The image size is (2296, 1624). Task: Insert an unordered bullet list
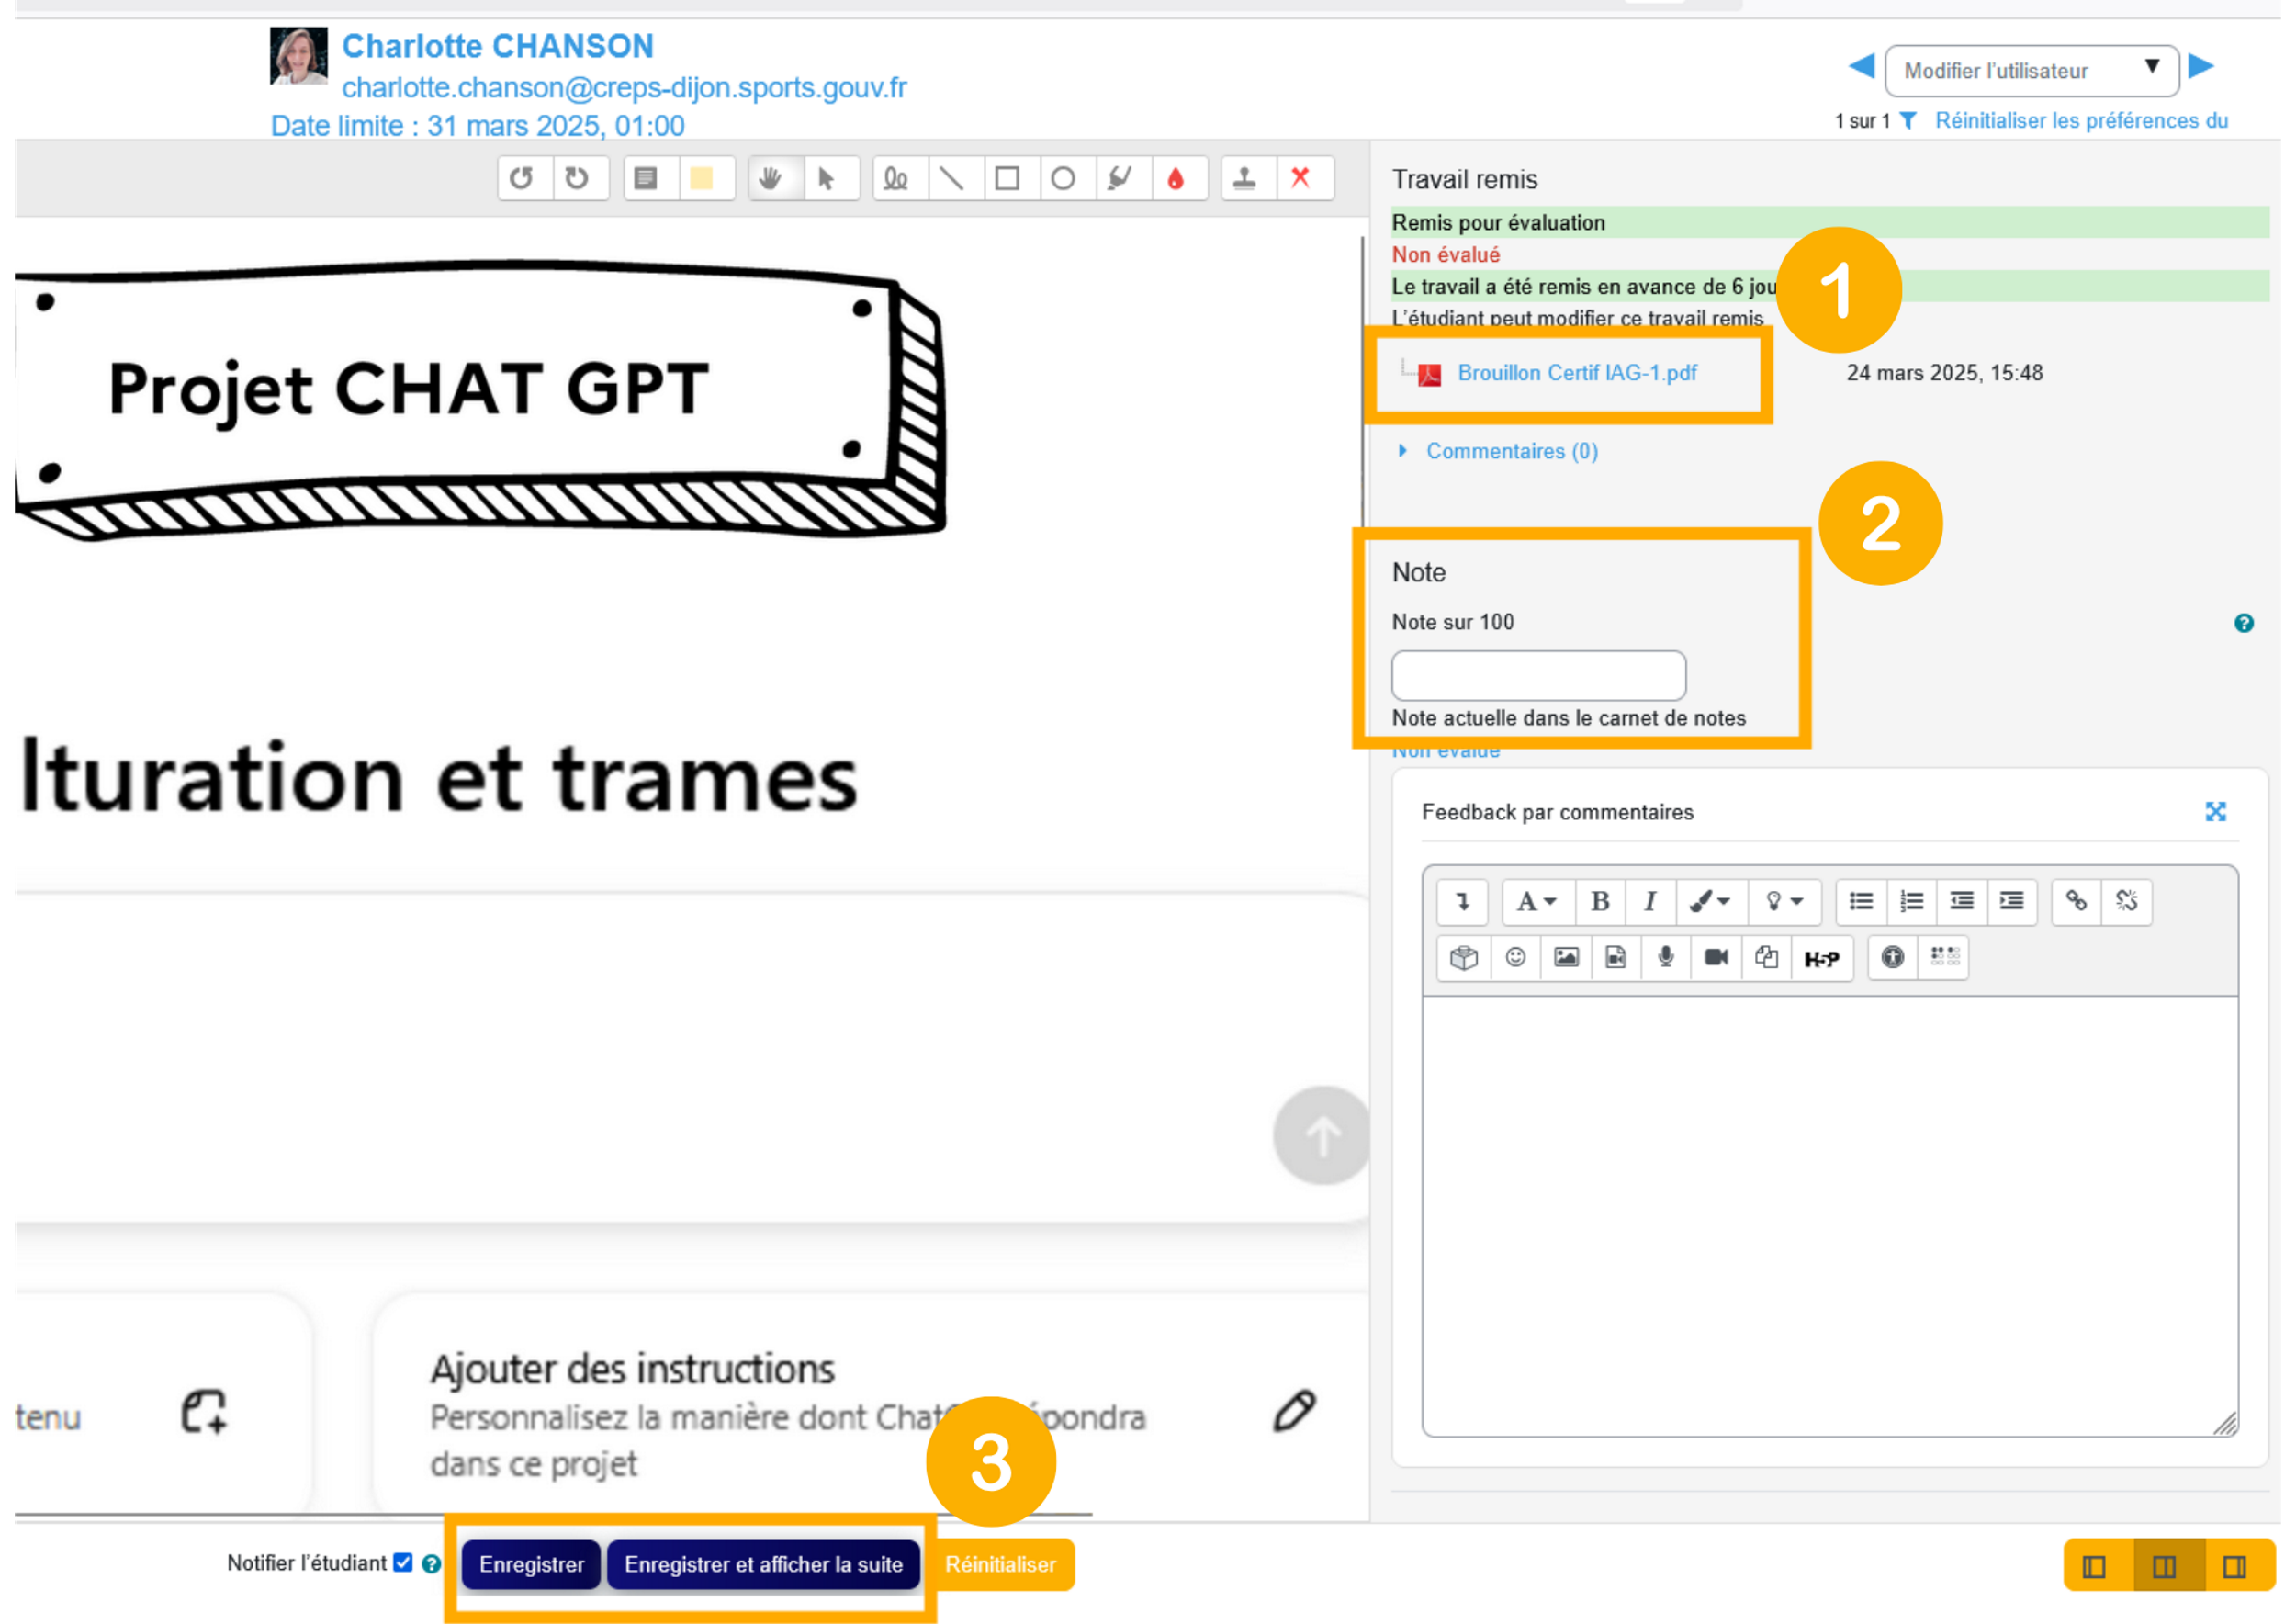[x=1862, y=902]
